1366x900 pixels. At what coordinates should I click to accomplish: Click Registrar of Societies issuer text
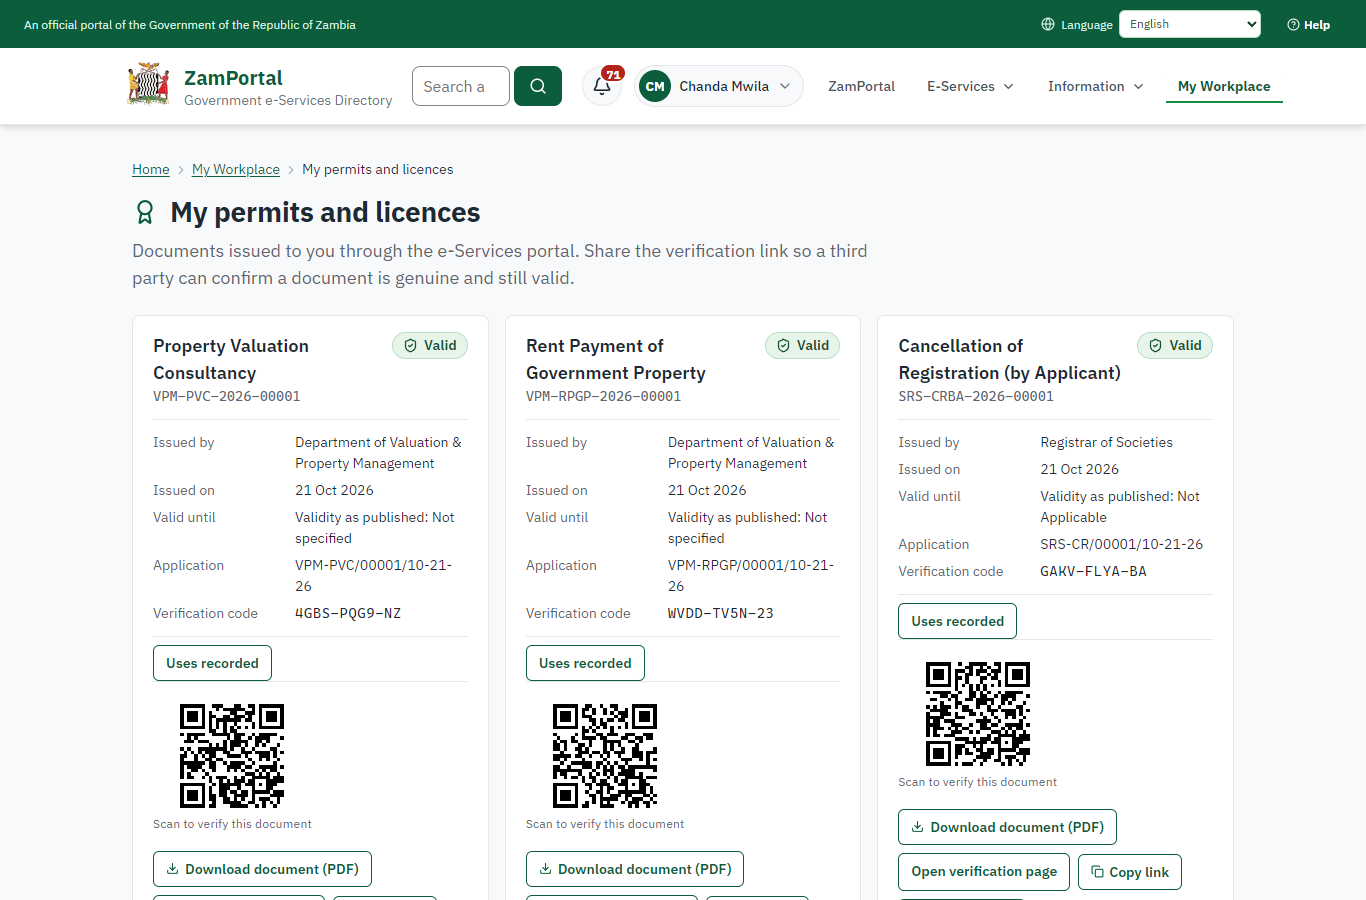(x=1107, y=442)
